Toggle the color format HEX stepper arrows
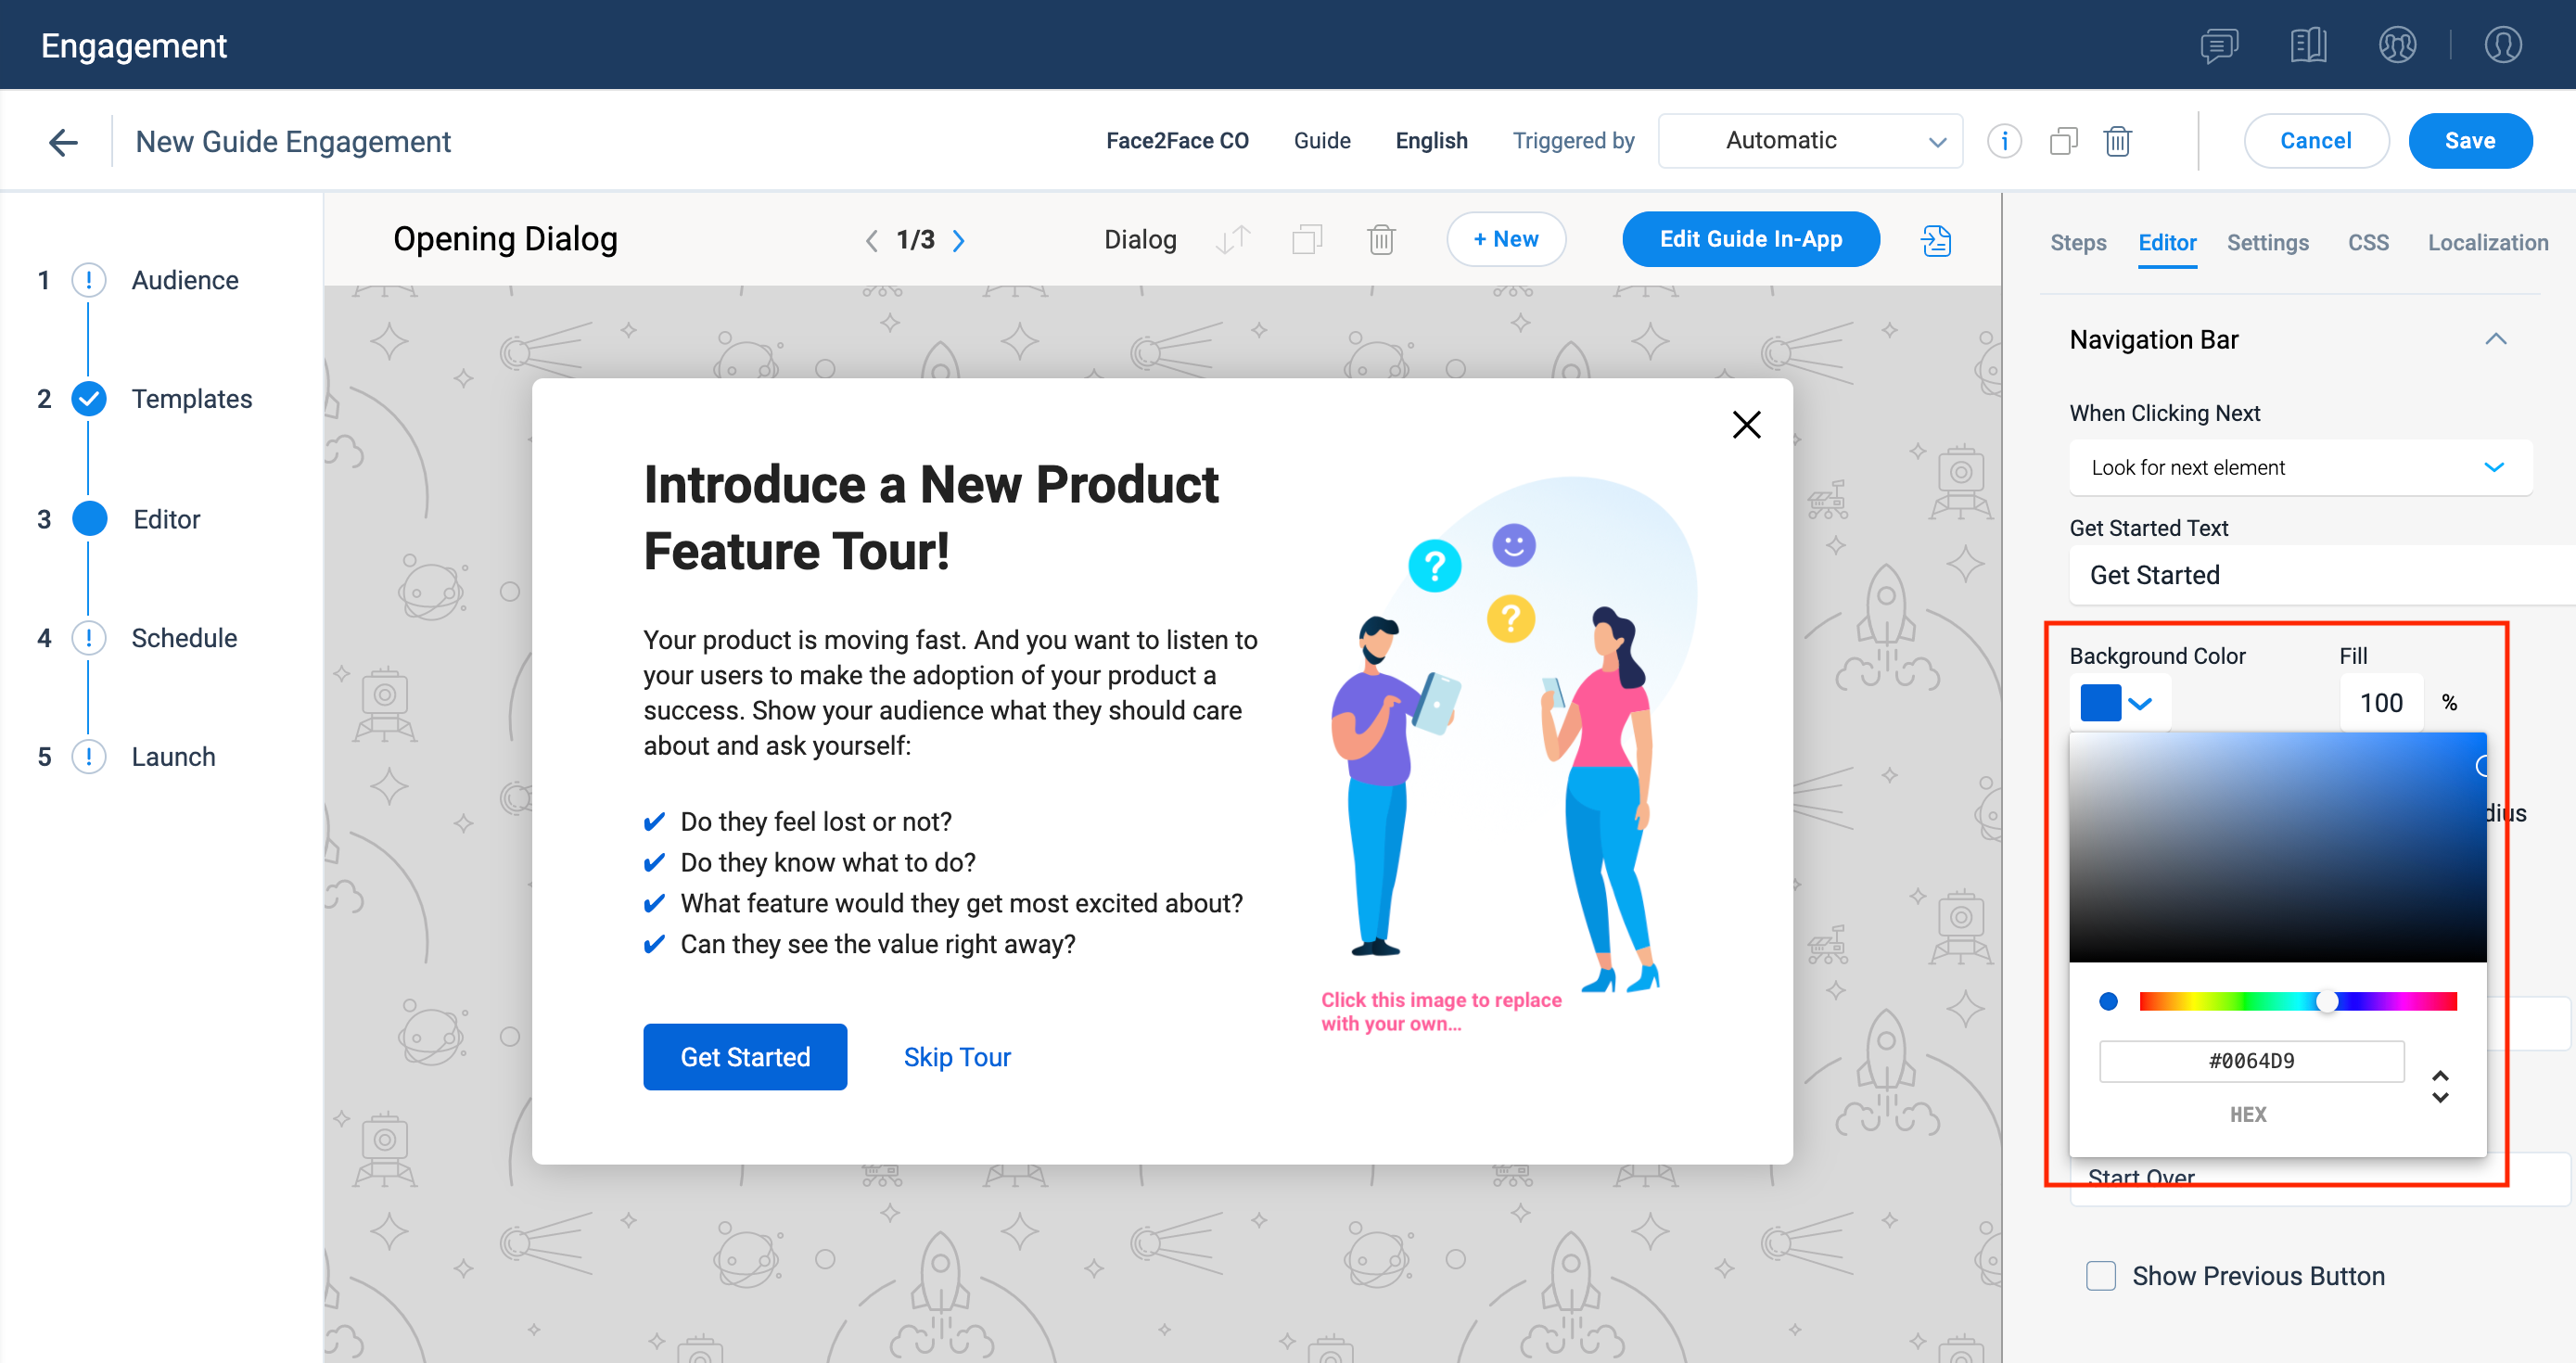 click(2440, 1086)
